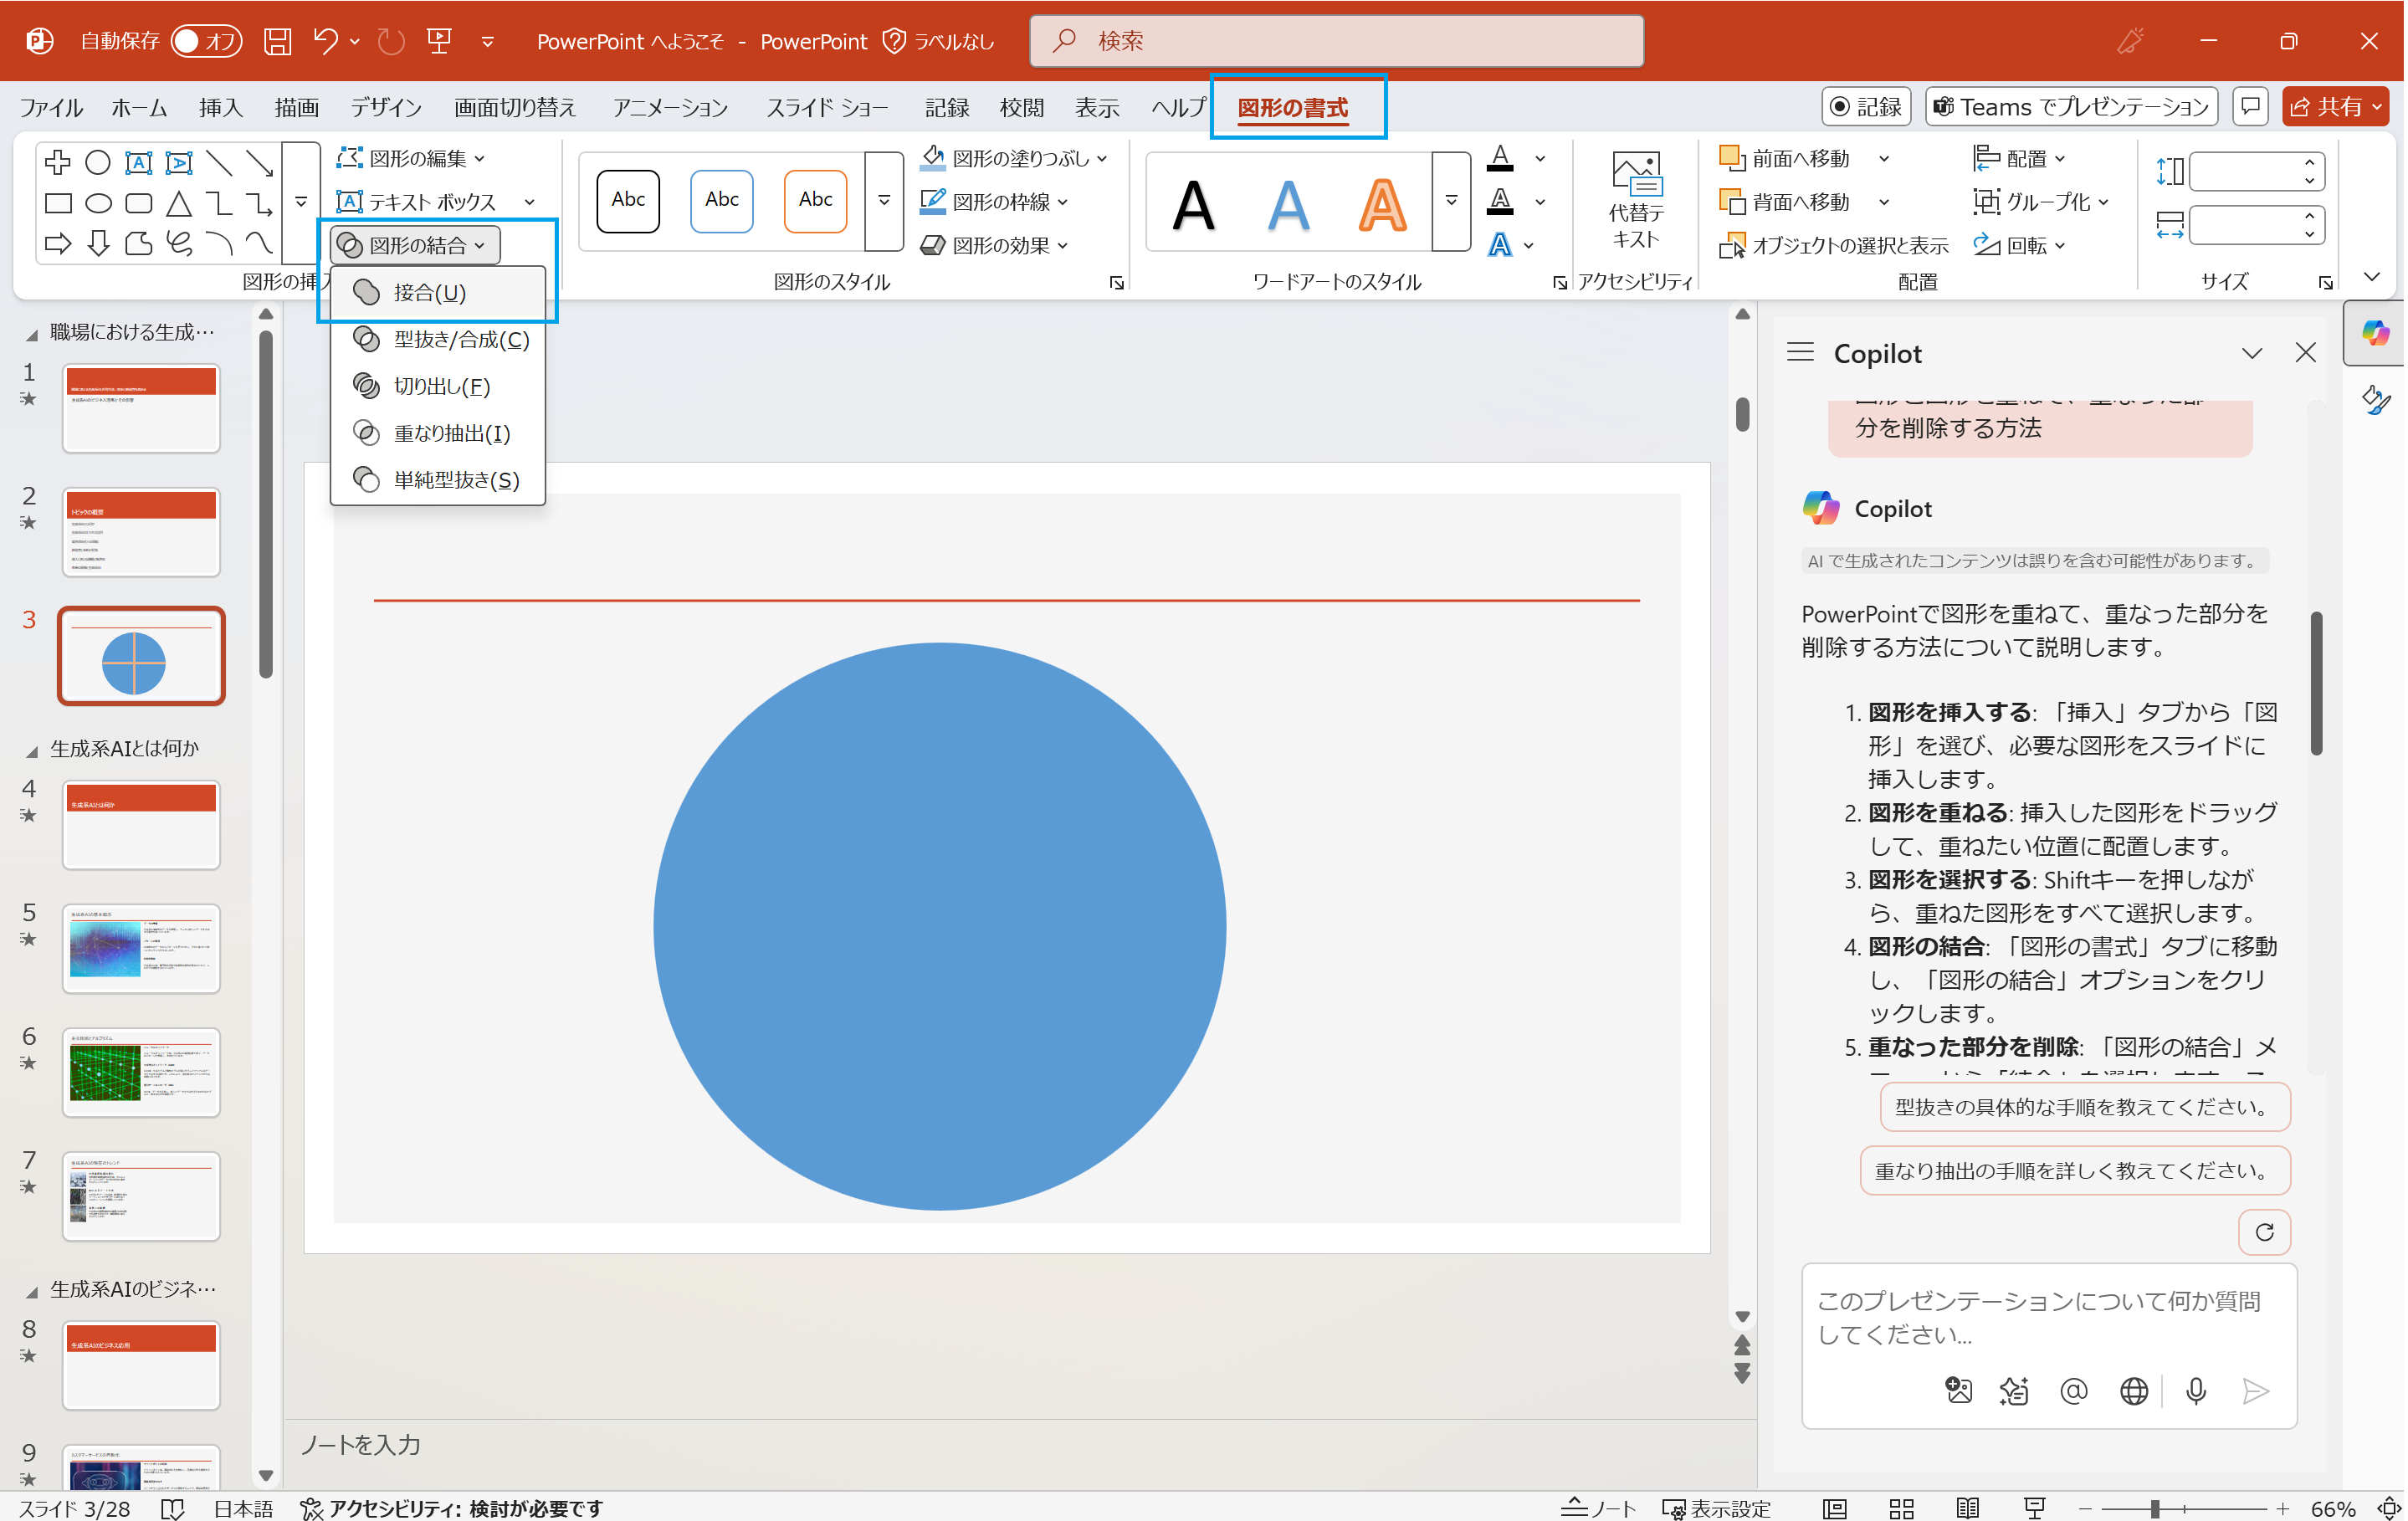Click the text fill A icon
Image resolution: width=2408 pixels, height=1521 pixels.
tap(1500, 158)
